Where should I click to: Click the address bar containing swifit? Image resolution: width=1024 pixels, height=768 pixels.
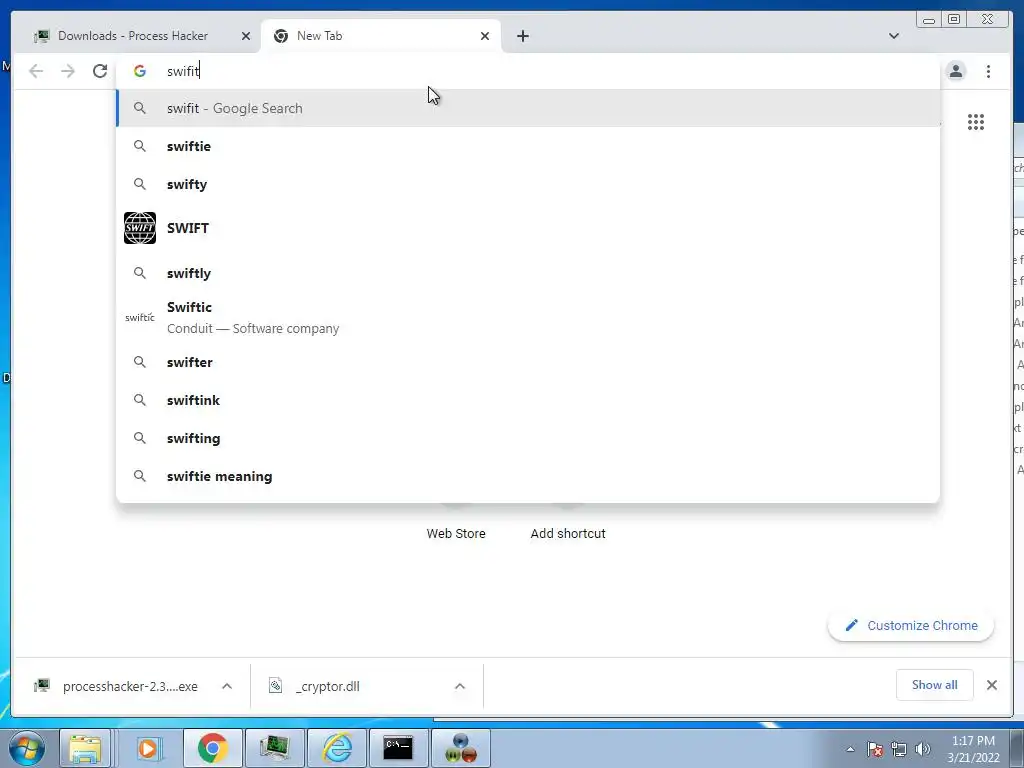(x=528, y=71)
